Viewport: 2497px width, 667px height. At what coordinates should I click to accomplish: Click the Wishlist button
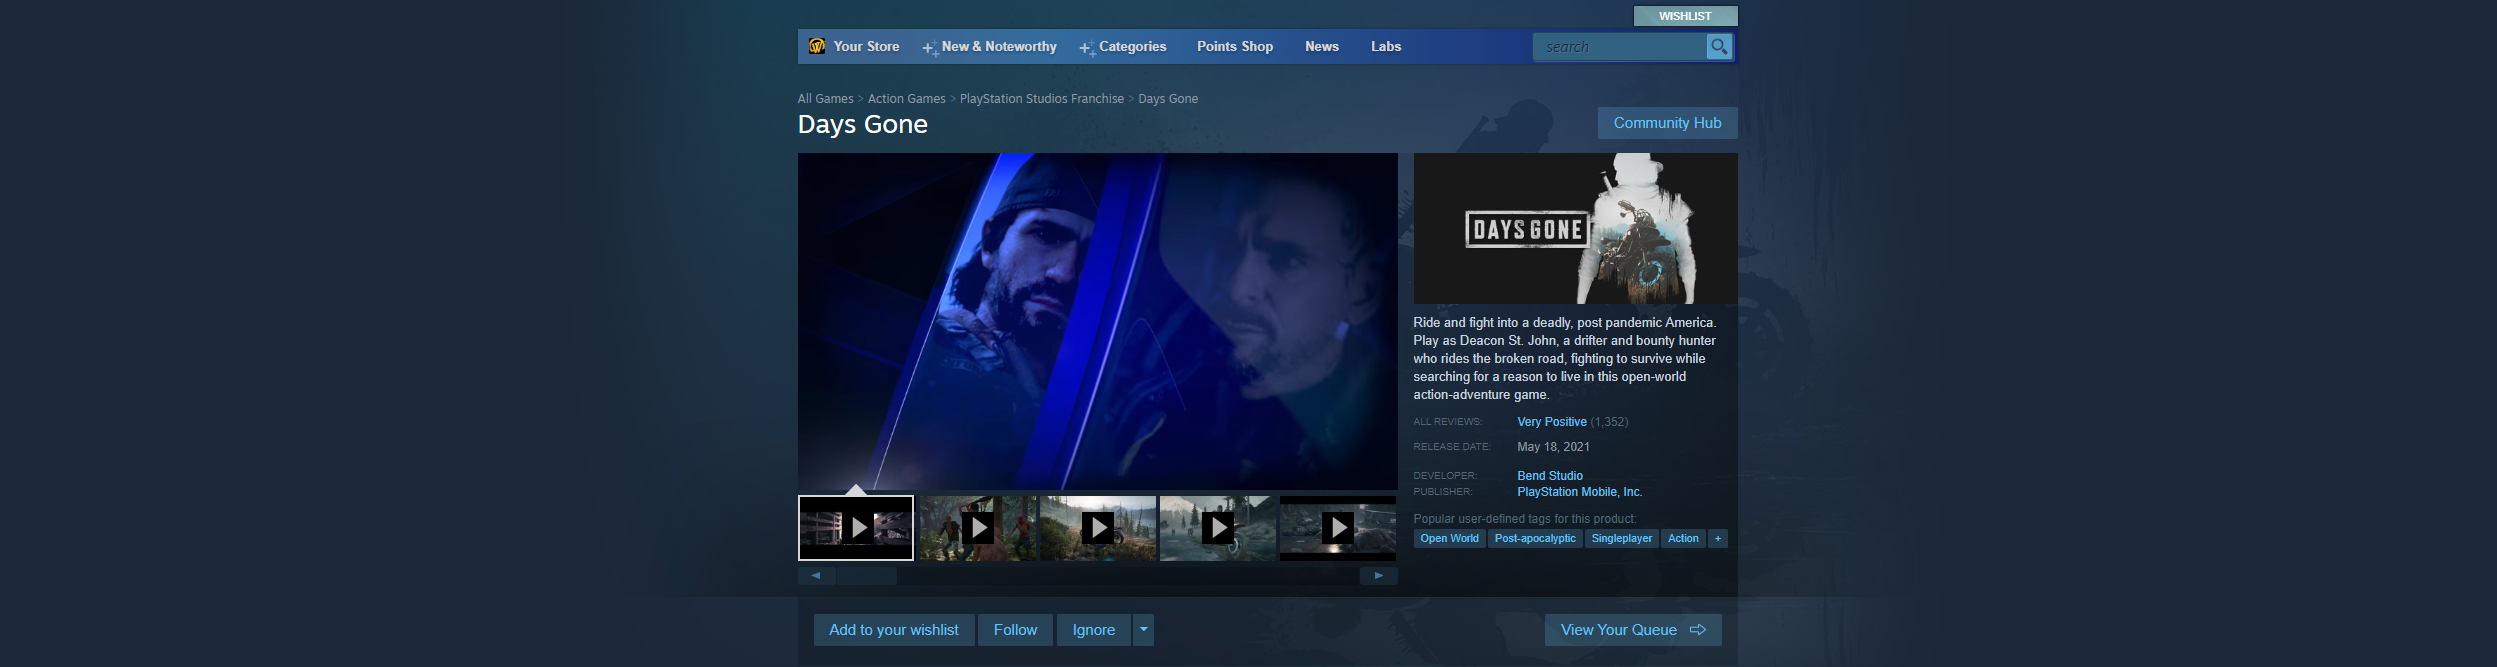pos(1685,16)
